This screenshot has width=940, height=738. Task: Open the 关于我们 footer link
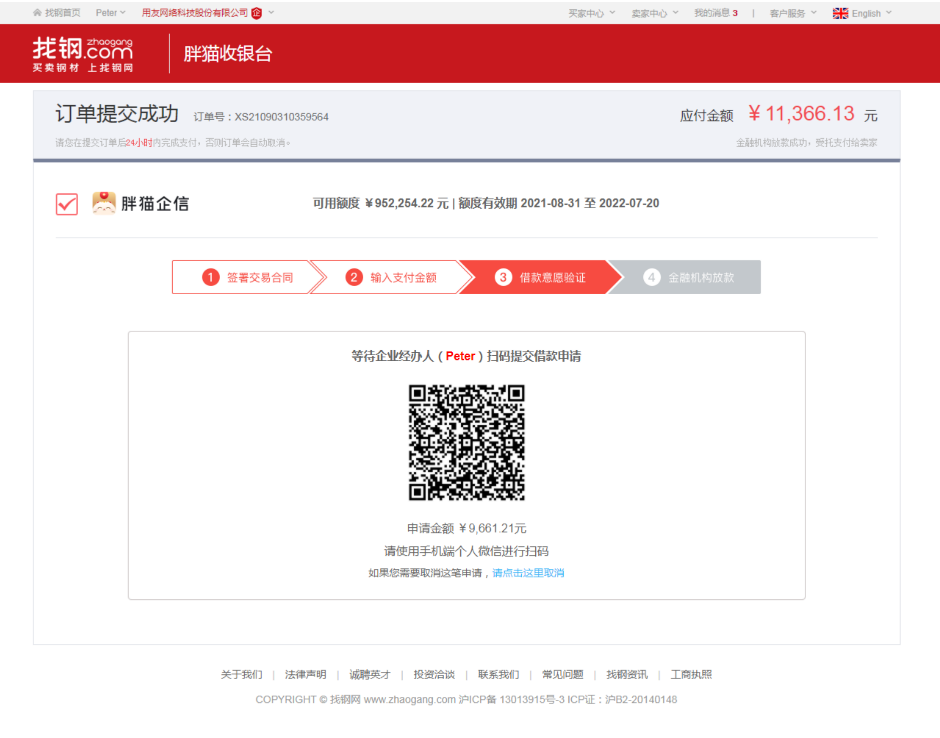tap(242, 674)
